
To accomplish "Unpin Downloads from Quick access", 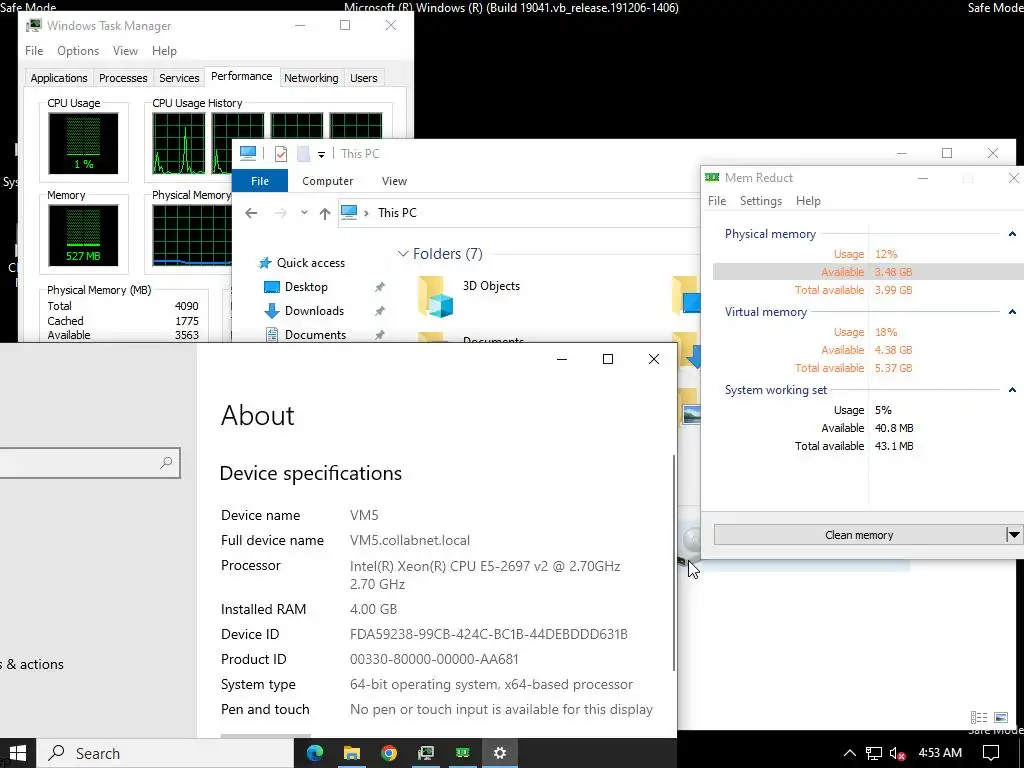I will pos(379,311).
